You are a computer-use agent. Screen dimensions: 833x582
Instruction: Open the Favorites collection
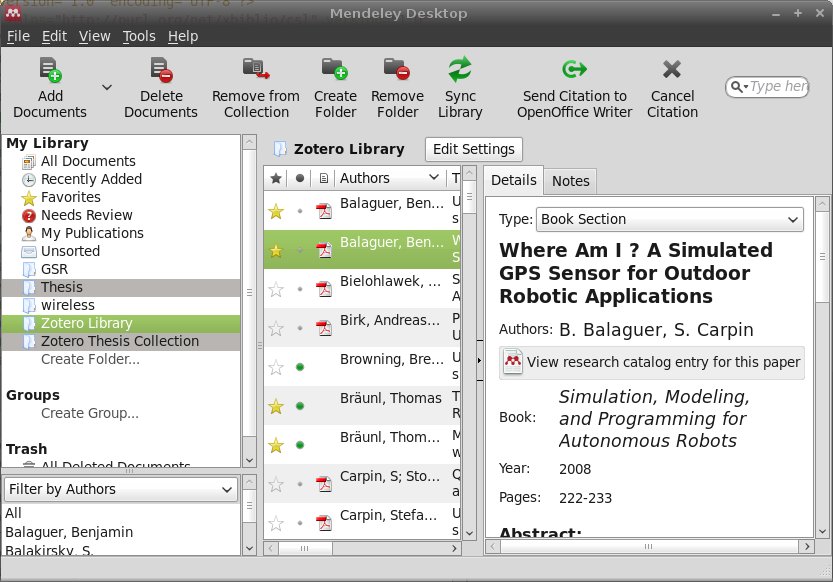click(x=71, y=197)
